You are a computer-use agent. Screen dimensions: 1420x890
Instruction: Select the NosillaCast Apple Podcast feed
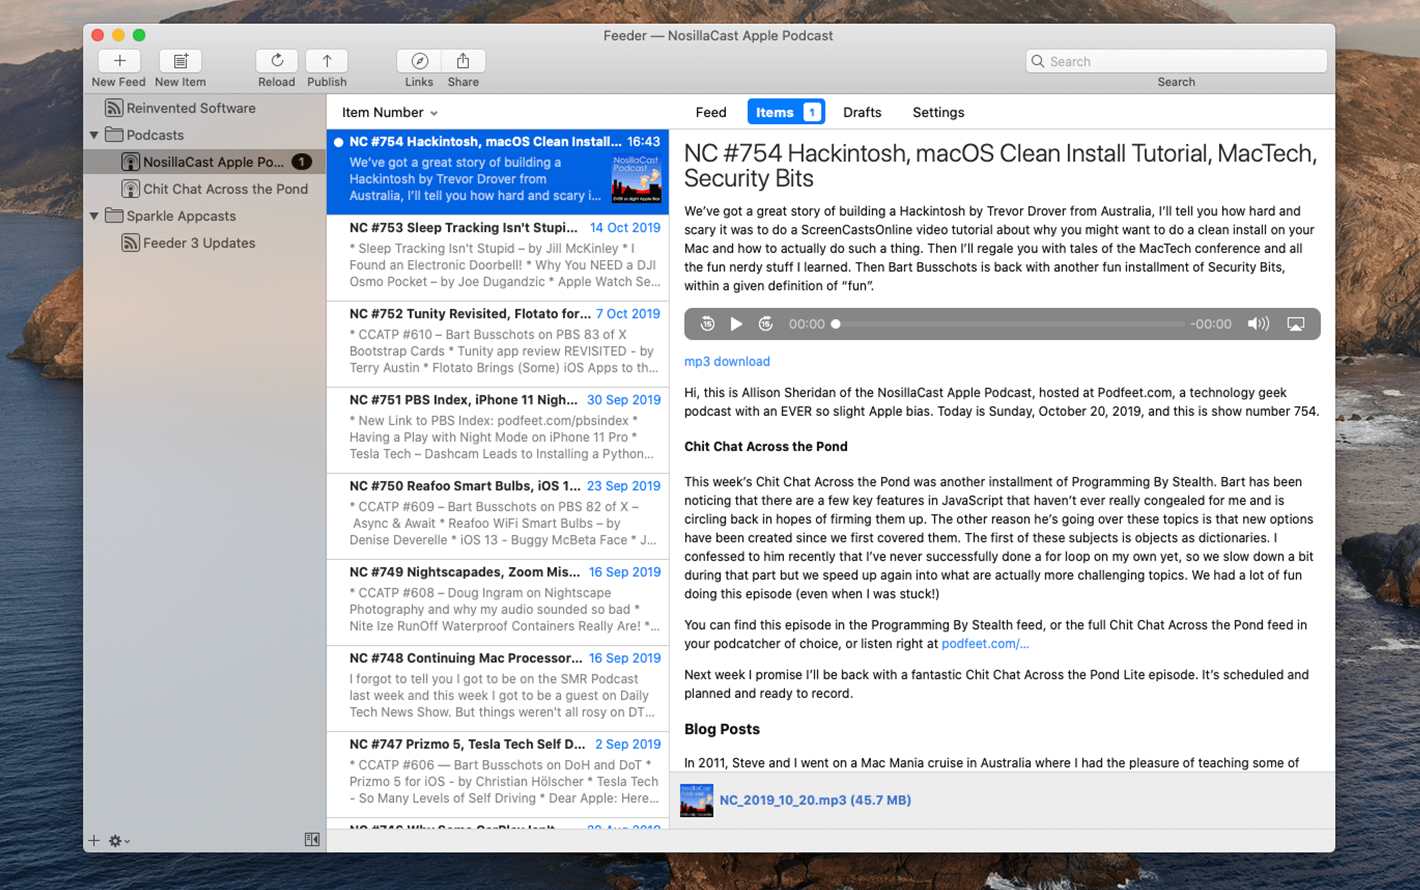tap(205, 162)
